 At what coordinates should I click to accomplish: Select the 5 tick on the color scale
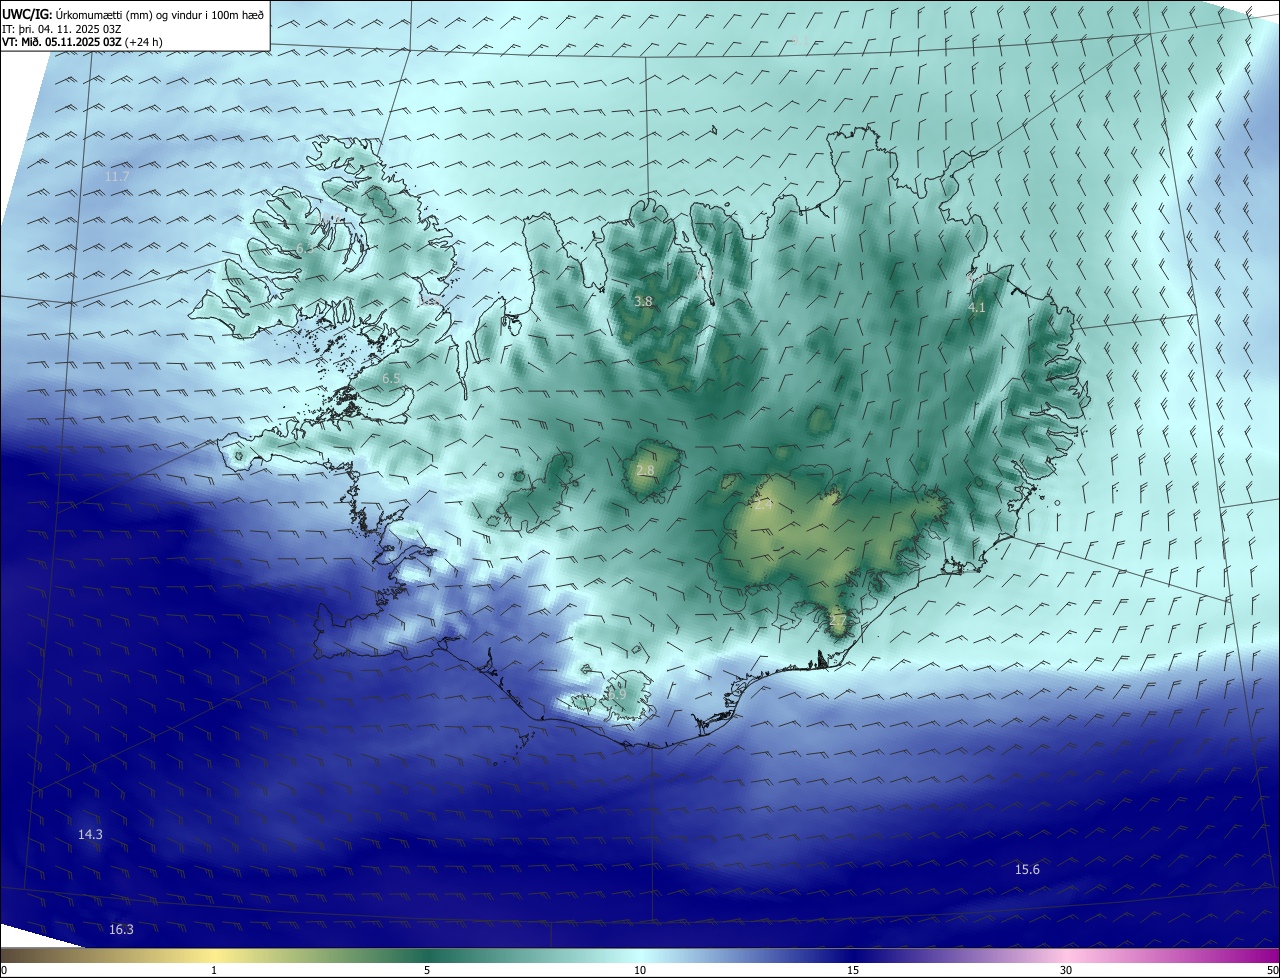point(427,970)
